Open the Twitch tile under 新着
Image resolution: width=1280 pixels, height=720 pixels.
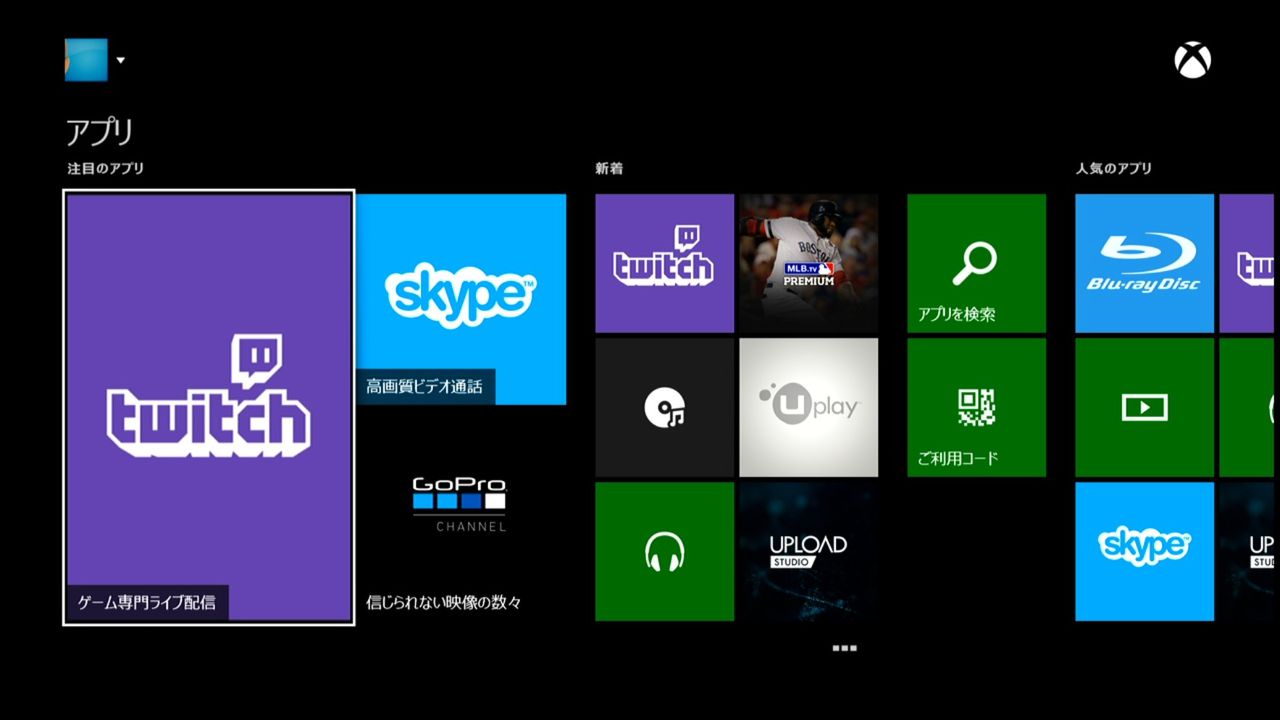(664, 262)
